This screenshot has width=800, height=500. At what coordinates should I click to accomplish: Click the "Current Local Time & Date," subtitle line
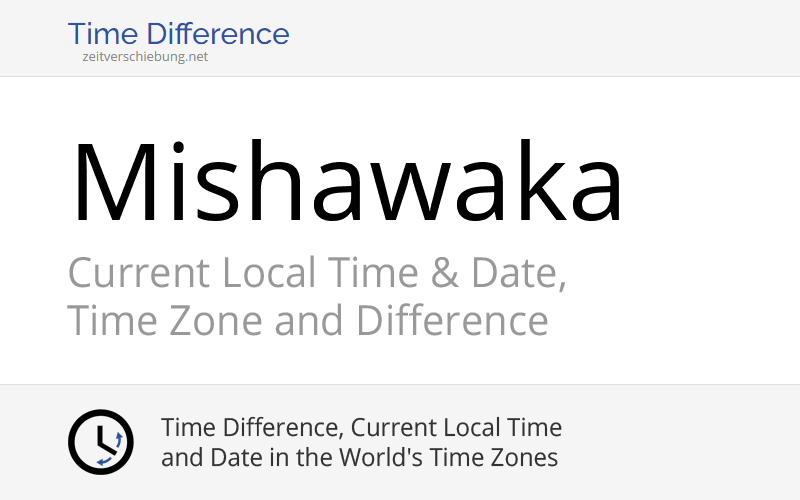click(317, 273)
